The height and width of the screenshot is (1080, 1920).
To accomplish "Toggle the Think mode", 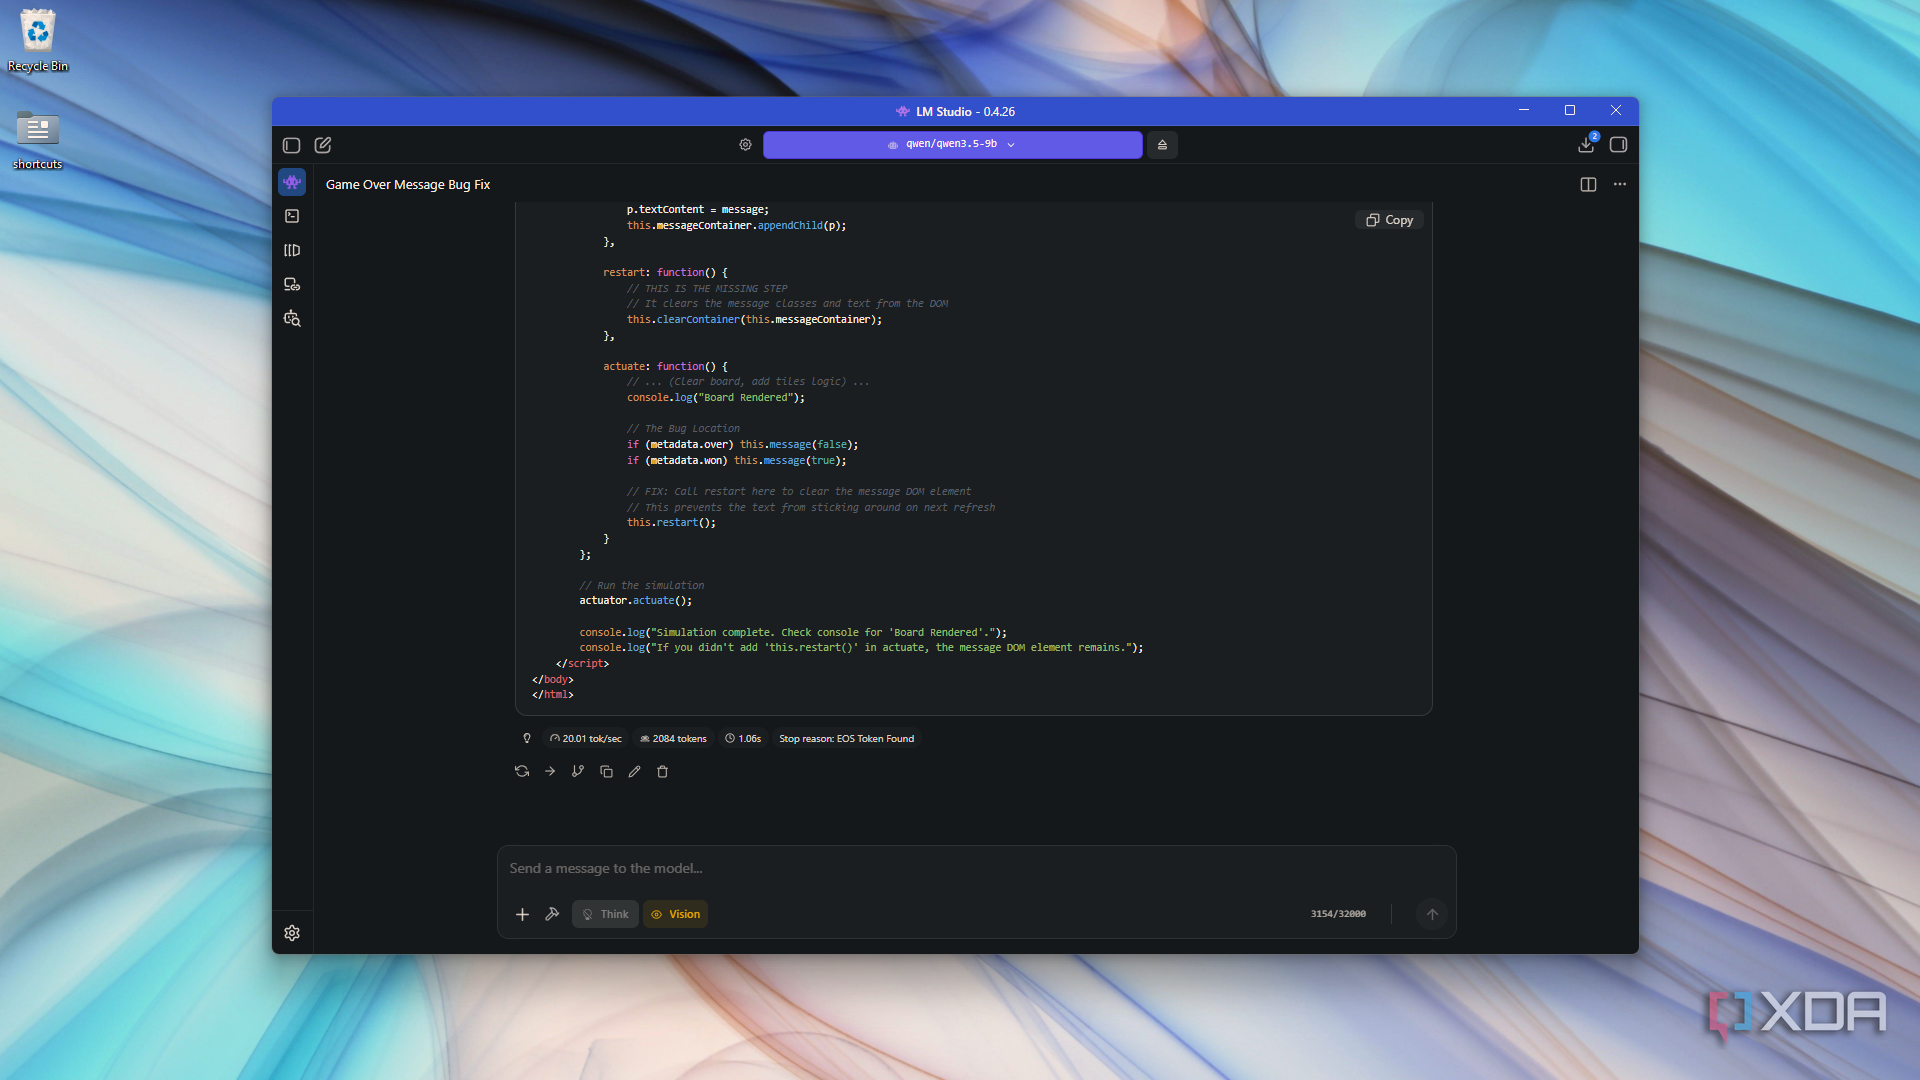I will 605,914.
